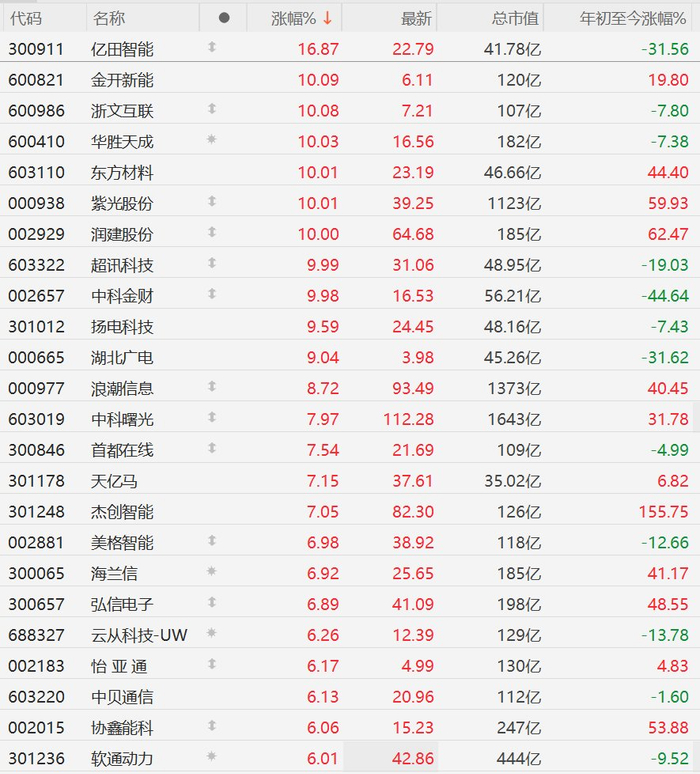The image size is (700, 774).
Task: Click latest price 112.28 for 中科曙光
Action: tap(408, 420)
